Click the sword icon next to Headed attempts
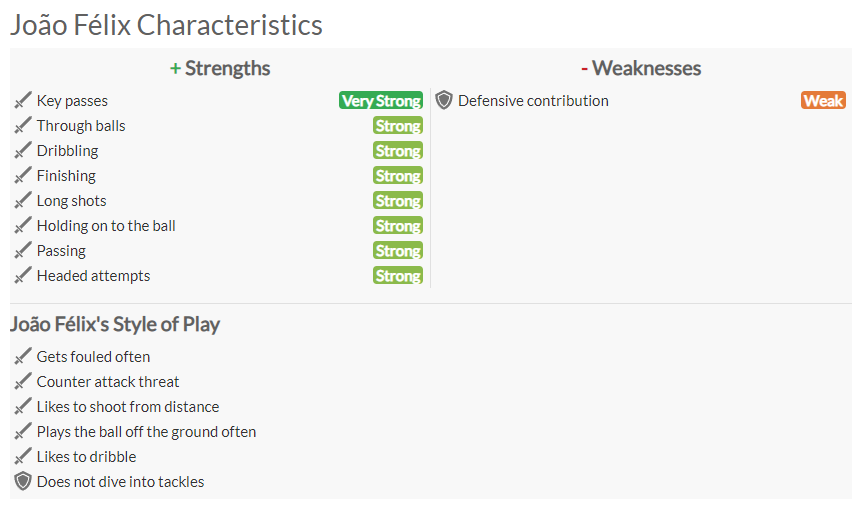861x517 pixels. (x=23, y=276)
